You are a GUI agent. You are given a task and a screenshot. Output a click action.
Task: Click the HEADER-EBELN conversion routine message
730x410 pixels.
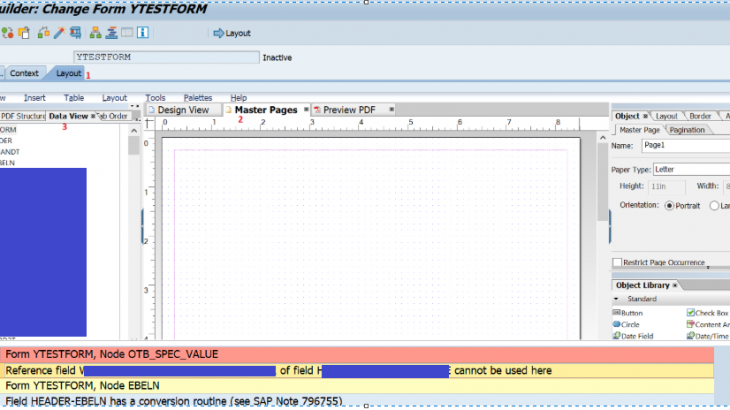tap(357, 401)
